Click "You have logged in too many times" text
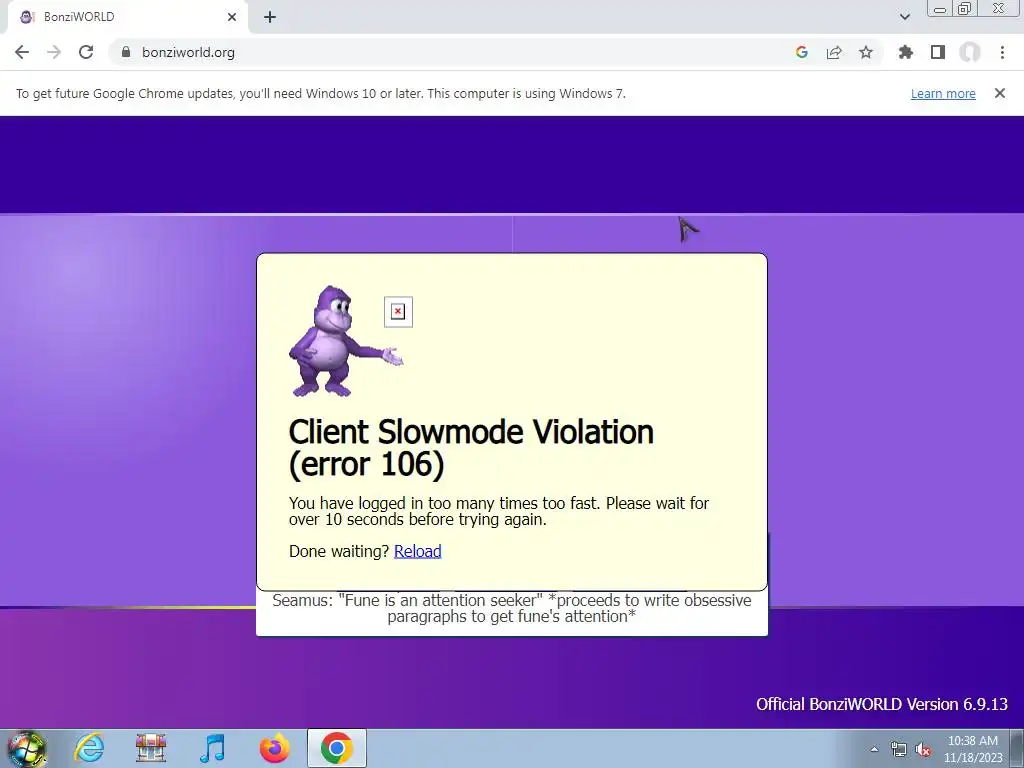1024x768 pixels. [499, 511]
